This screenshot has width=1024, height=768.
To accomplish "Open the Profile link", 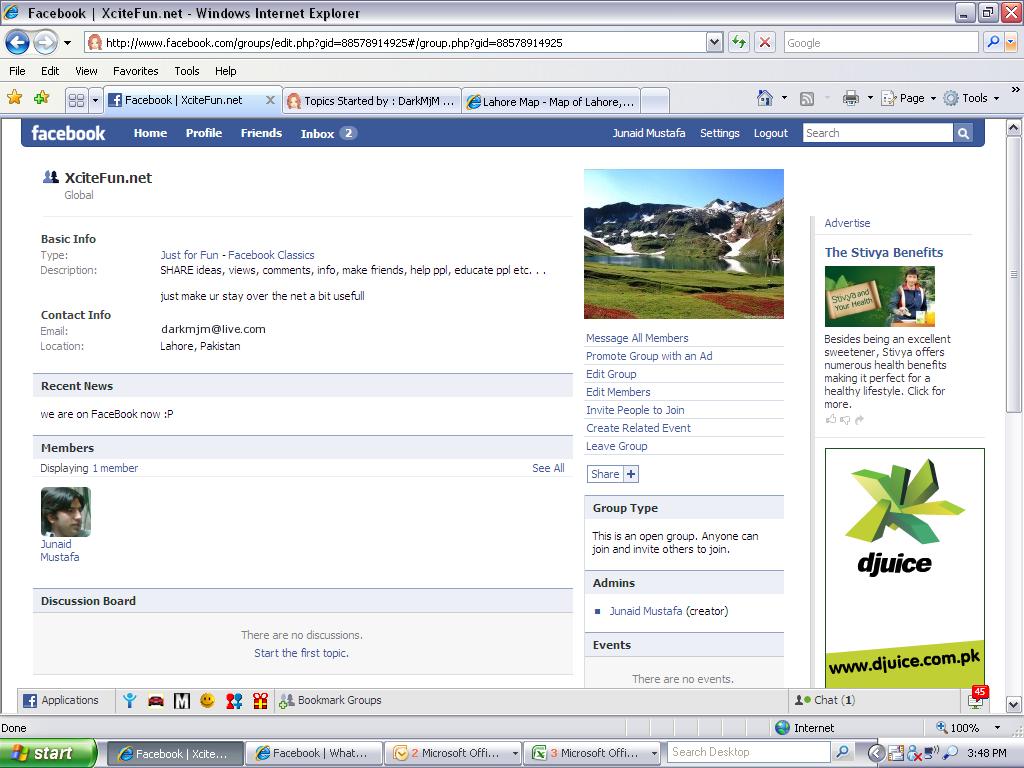I will click(x=204, y=133).
